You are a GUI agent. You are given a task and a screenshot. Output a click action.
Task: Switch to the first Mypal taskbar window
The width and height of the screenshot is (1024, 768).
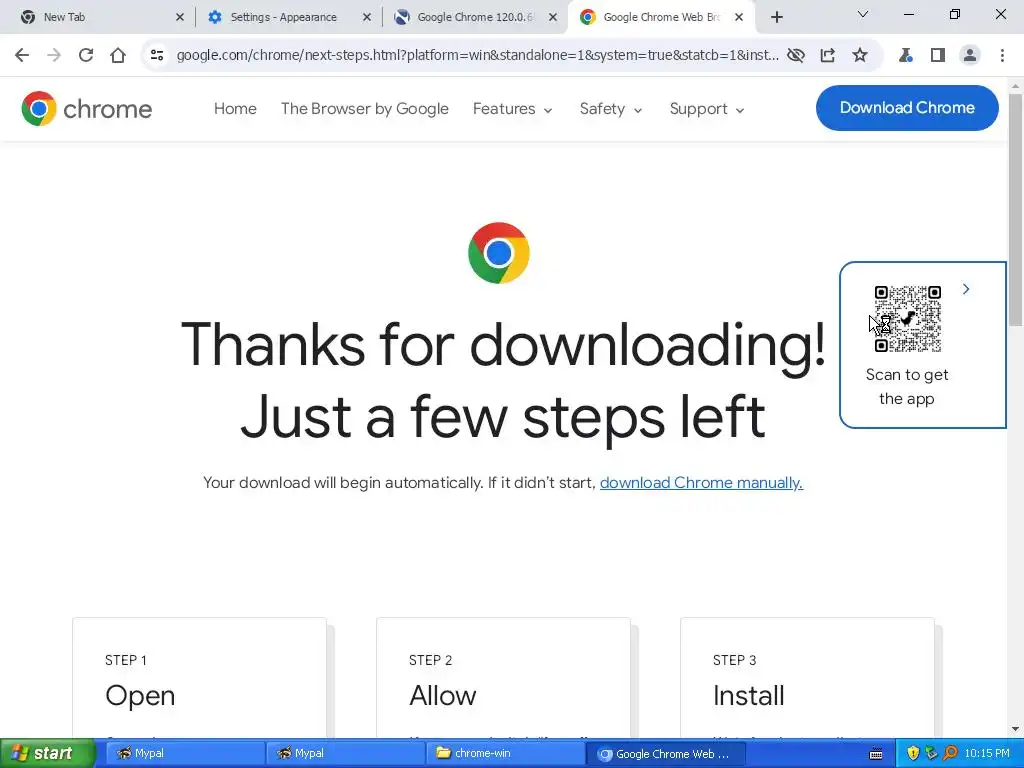(184, 754)
